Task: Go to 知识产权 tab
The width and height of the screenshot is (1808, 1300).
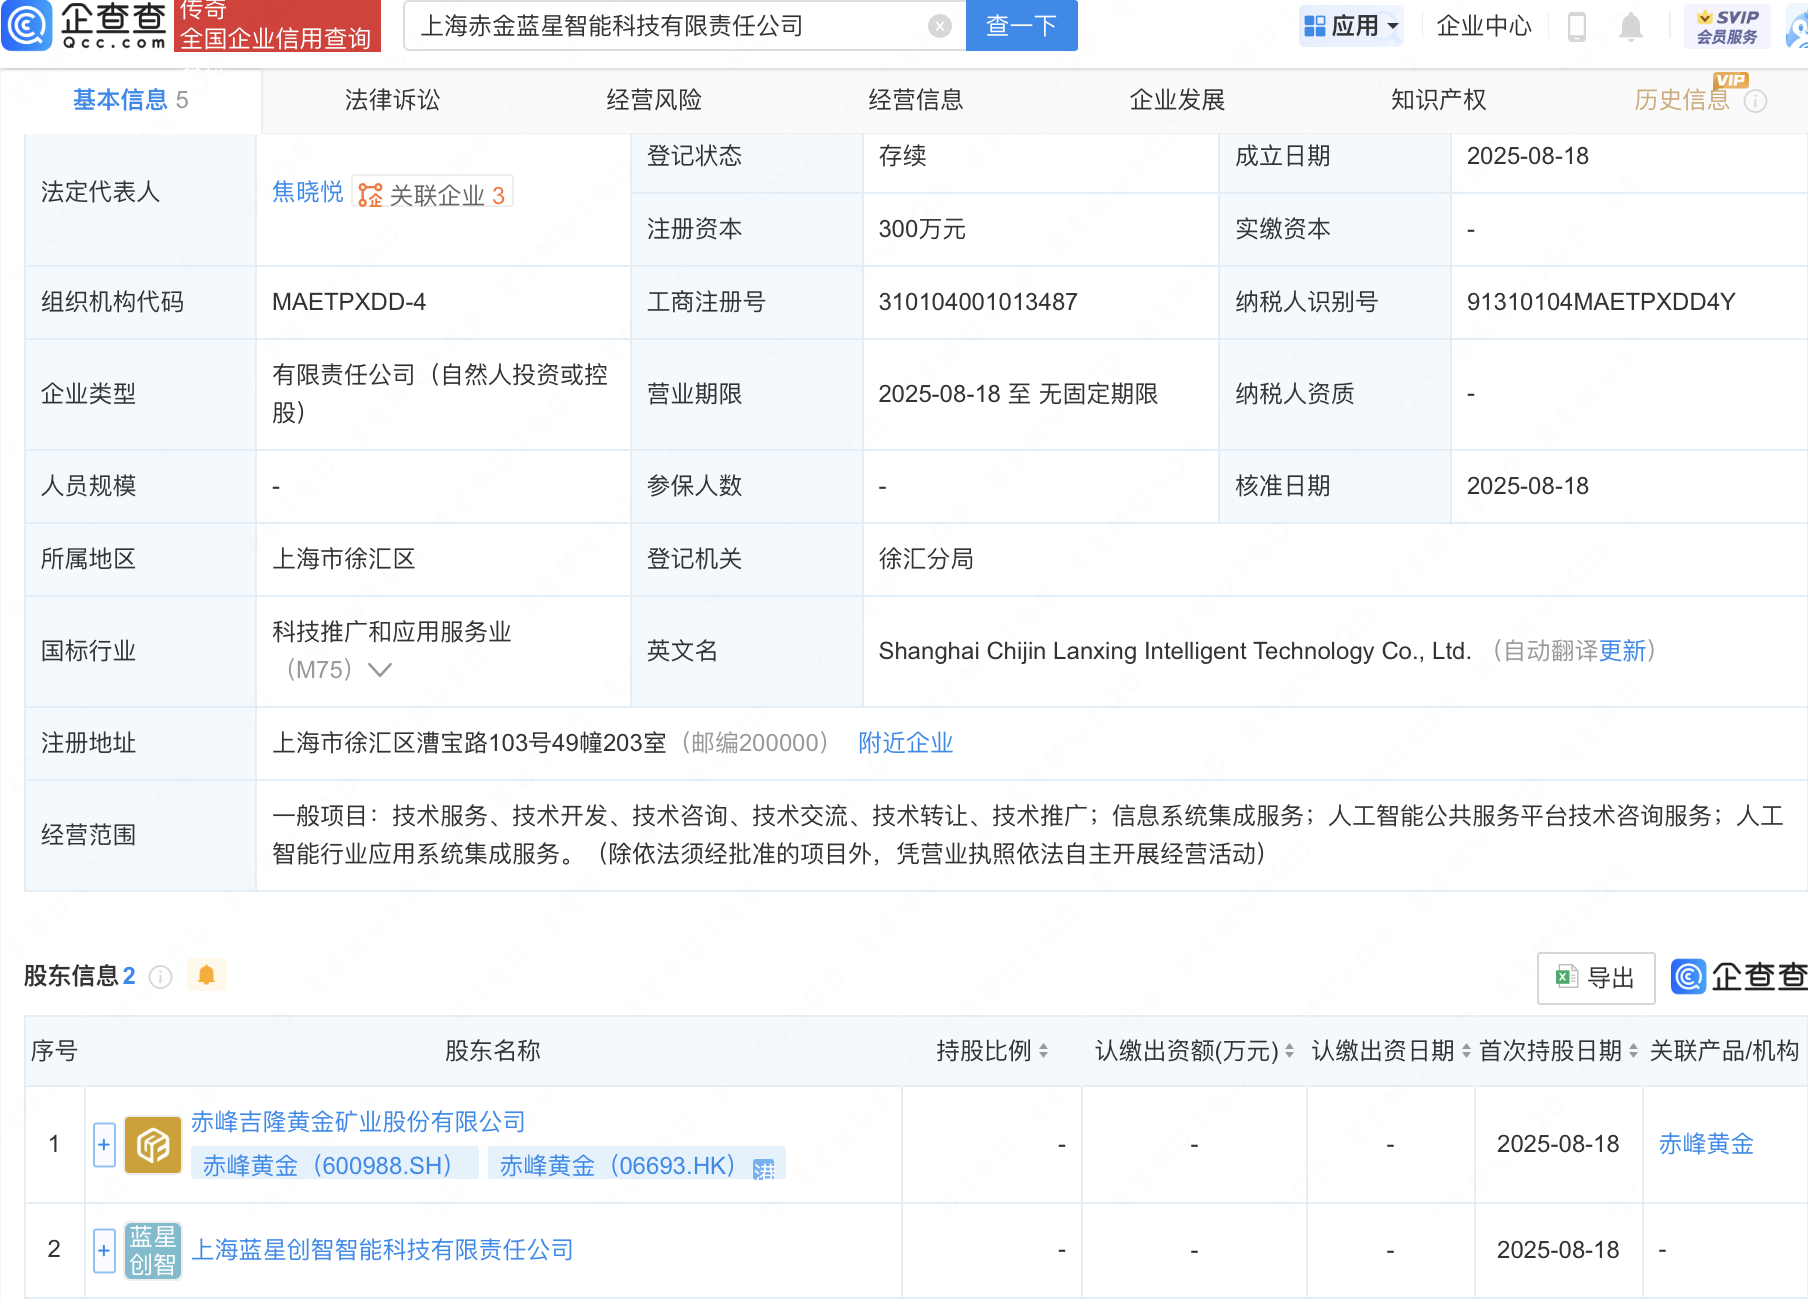Action: [x=1439, y=100]
